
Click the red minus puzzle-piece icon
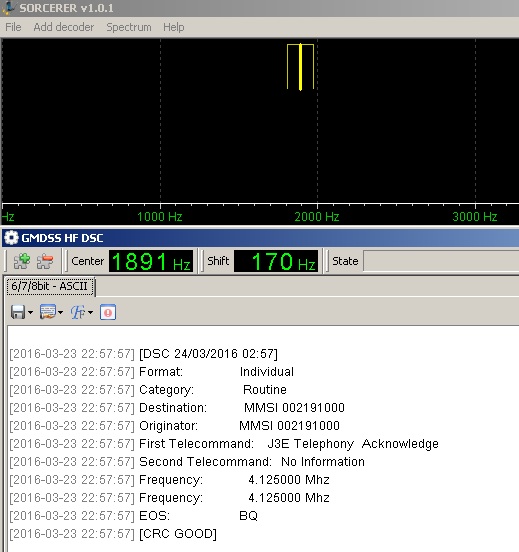(45, 261)
